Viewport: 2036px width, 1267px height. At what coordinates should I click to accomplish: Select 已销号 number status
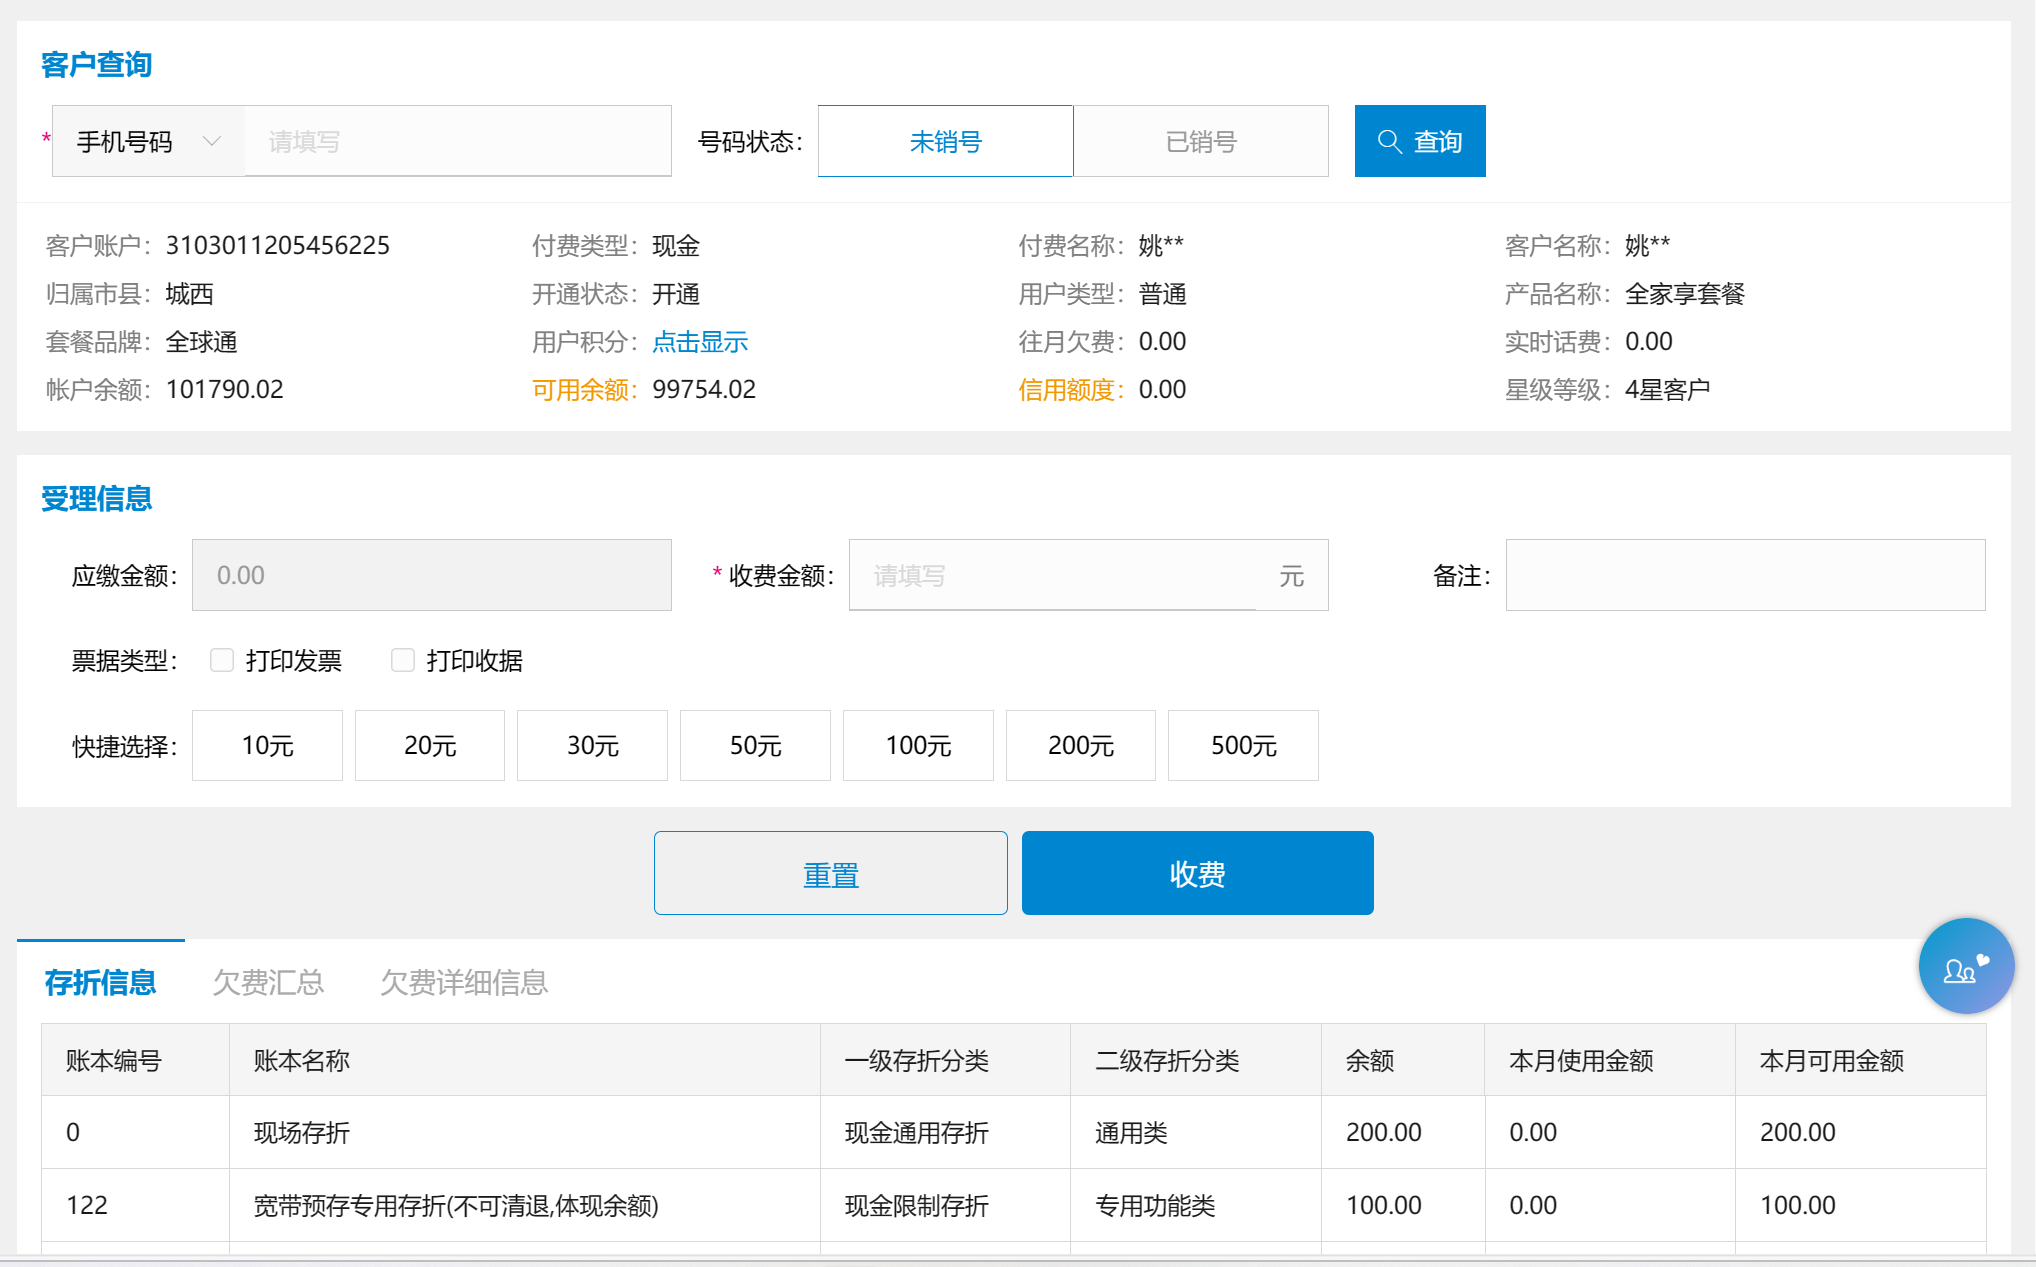tap(1201, 141)
